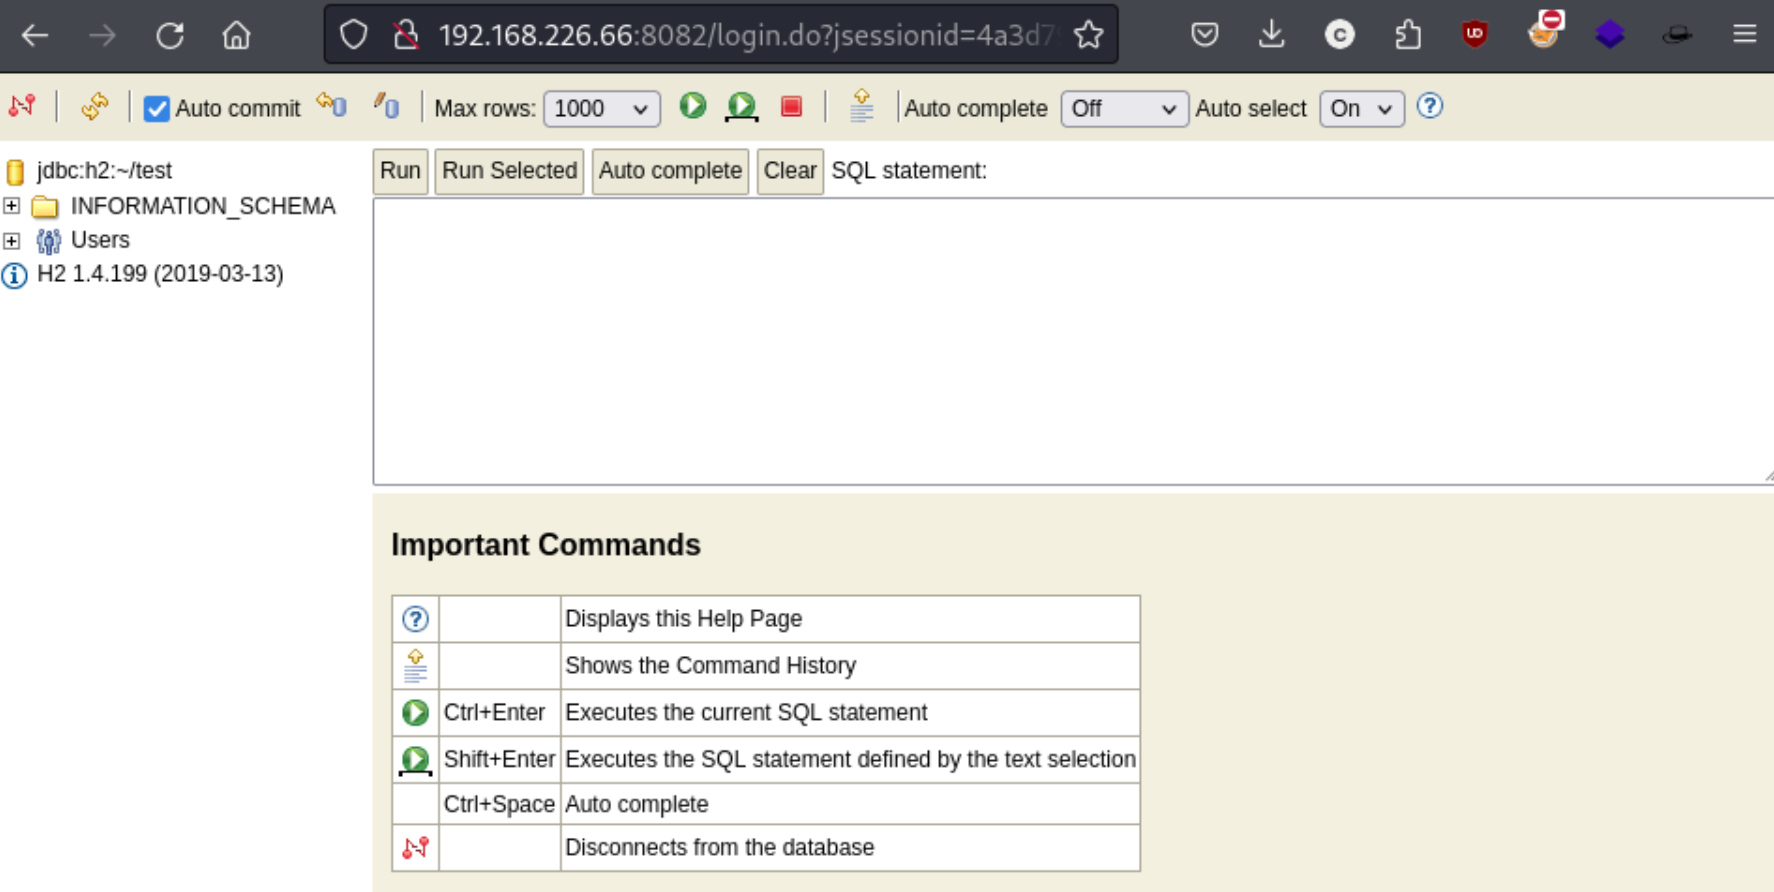Viewport: 1774px width, 892px height.
Task: Select the jdbc:h2:~/test database node
Action: click(104, 171)
